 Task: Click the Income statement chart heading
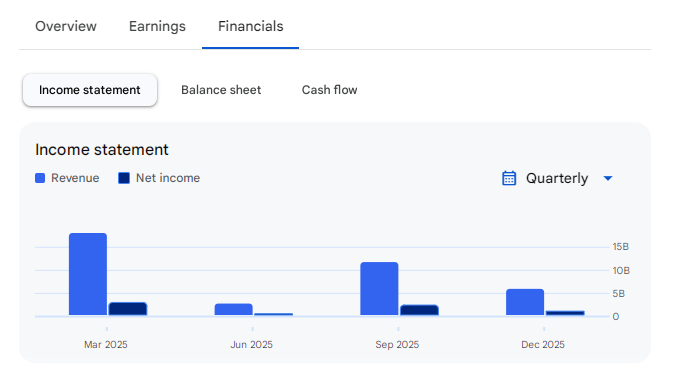[x=102, y=150]
